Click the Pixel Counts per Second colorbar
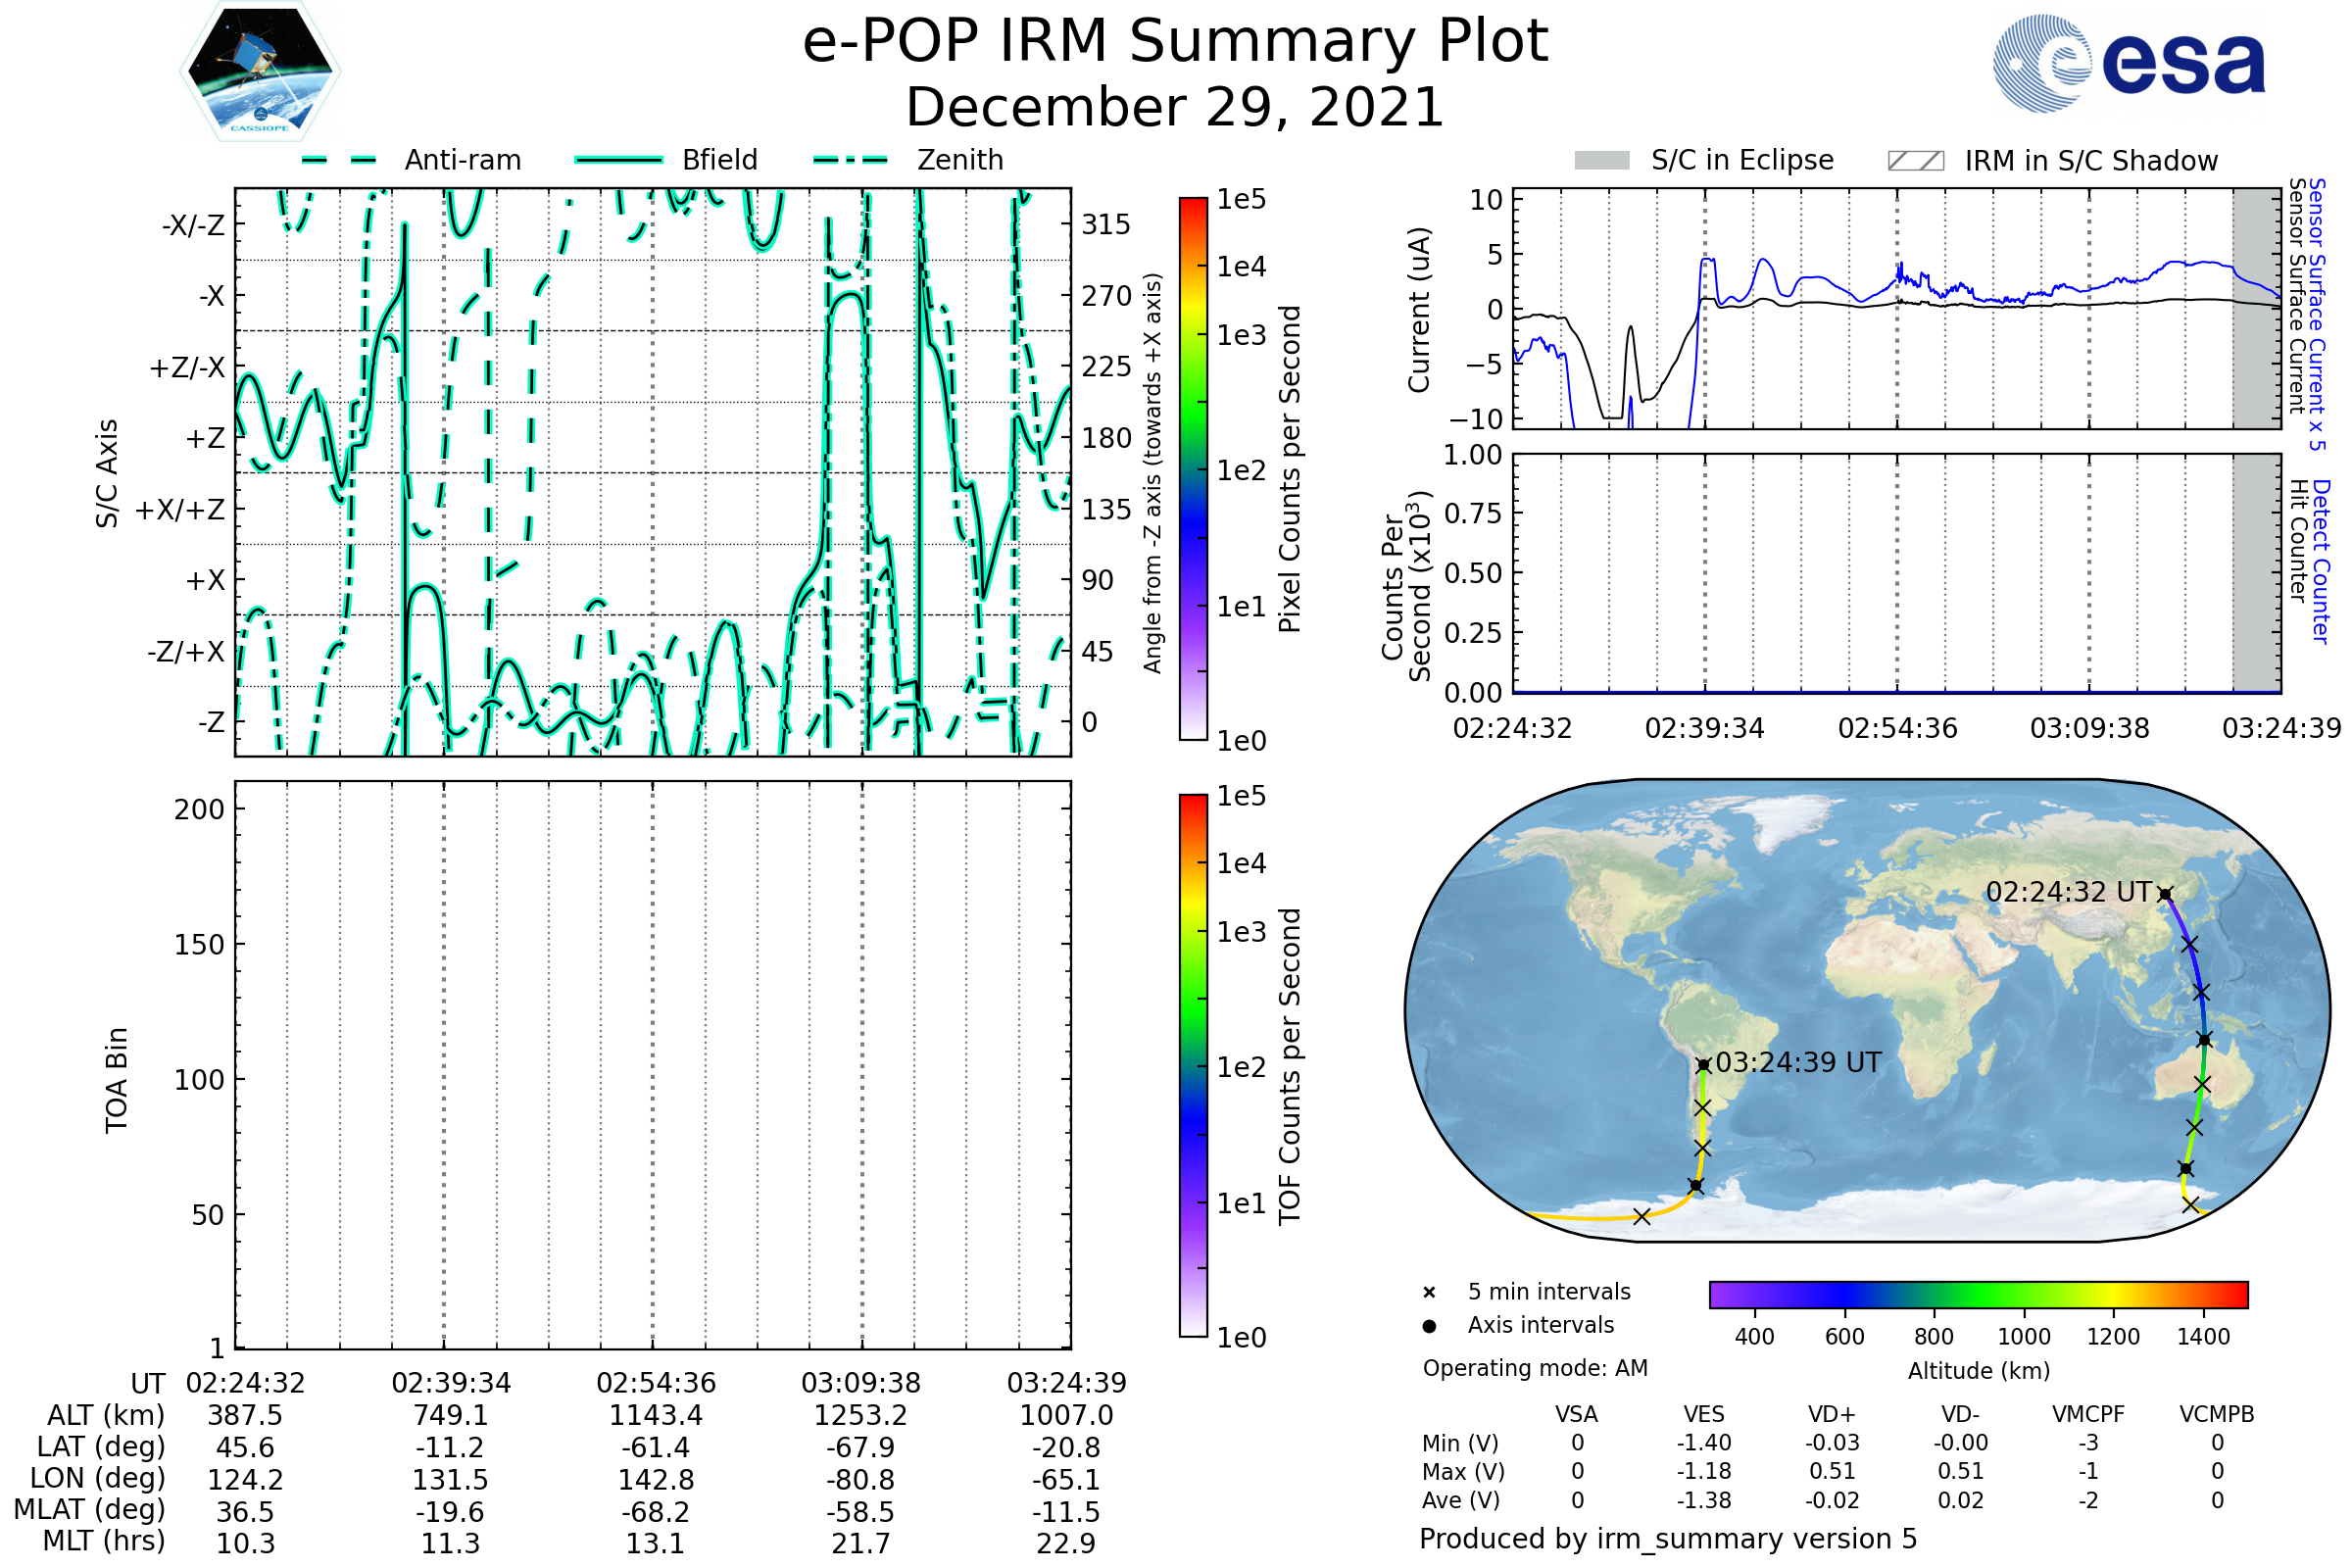 (1193, 469)
